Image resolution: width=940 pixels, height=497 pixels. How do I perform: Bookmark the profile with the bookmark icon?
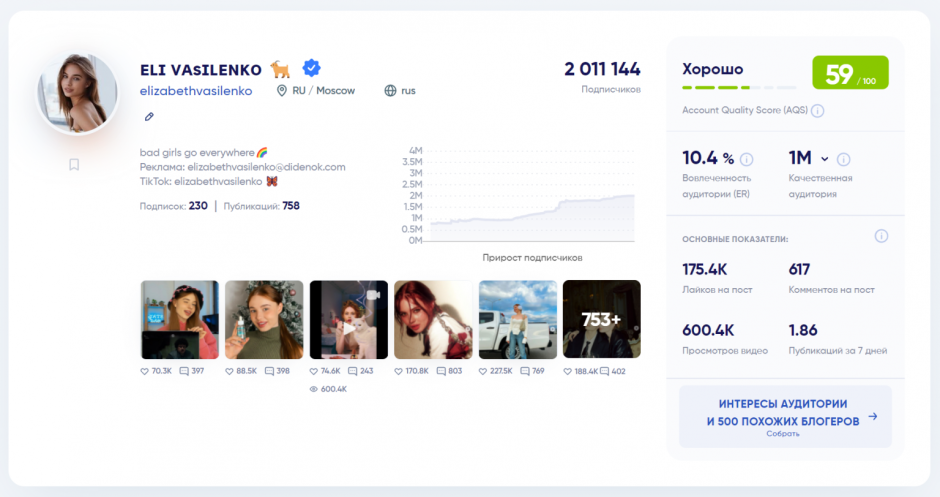[x=74, y=164]
